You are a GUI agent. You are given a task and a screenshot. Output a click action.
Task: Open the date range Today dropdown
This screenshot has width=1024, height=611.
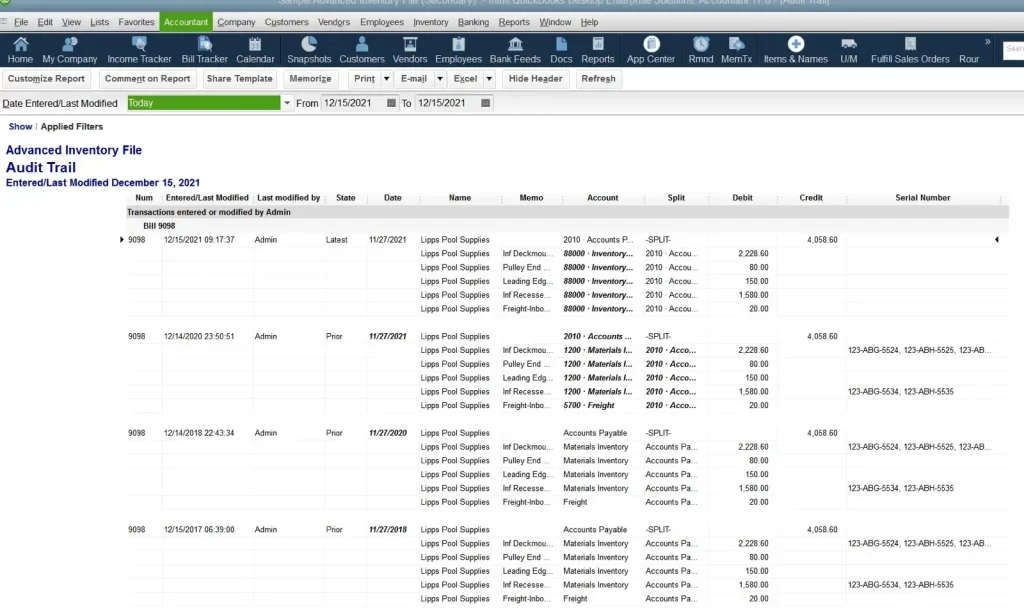tap(287, 103)
